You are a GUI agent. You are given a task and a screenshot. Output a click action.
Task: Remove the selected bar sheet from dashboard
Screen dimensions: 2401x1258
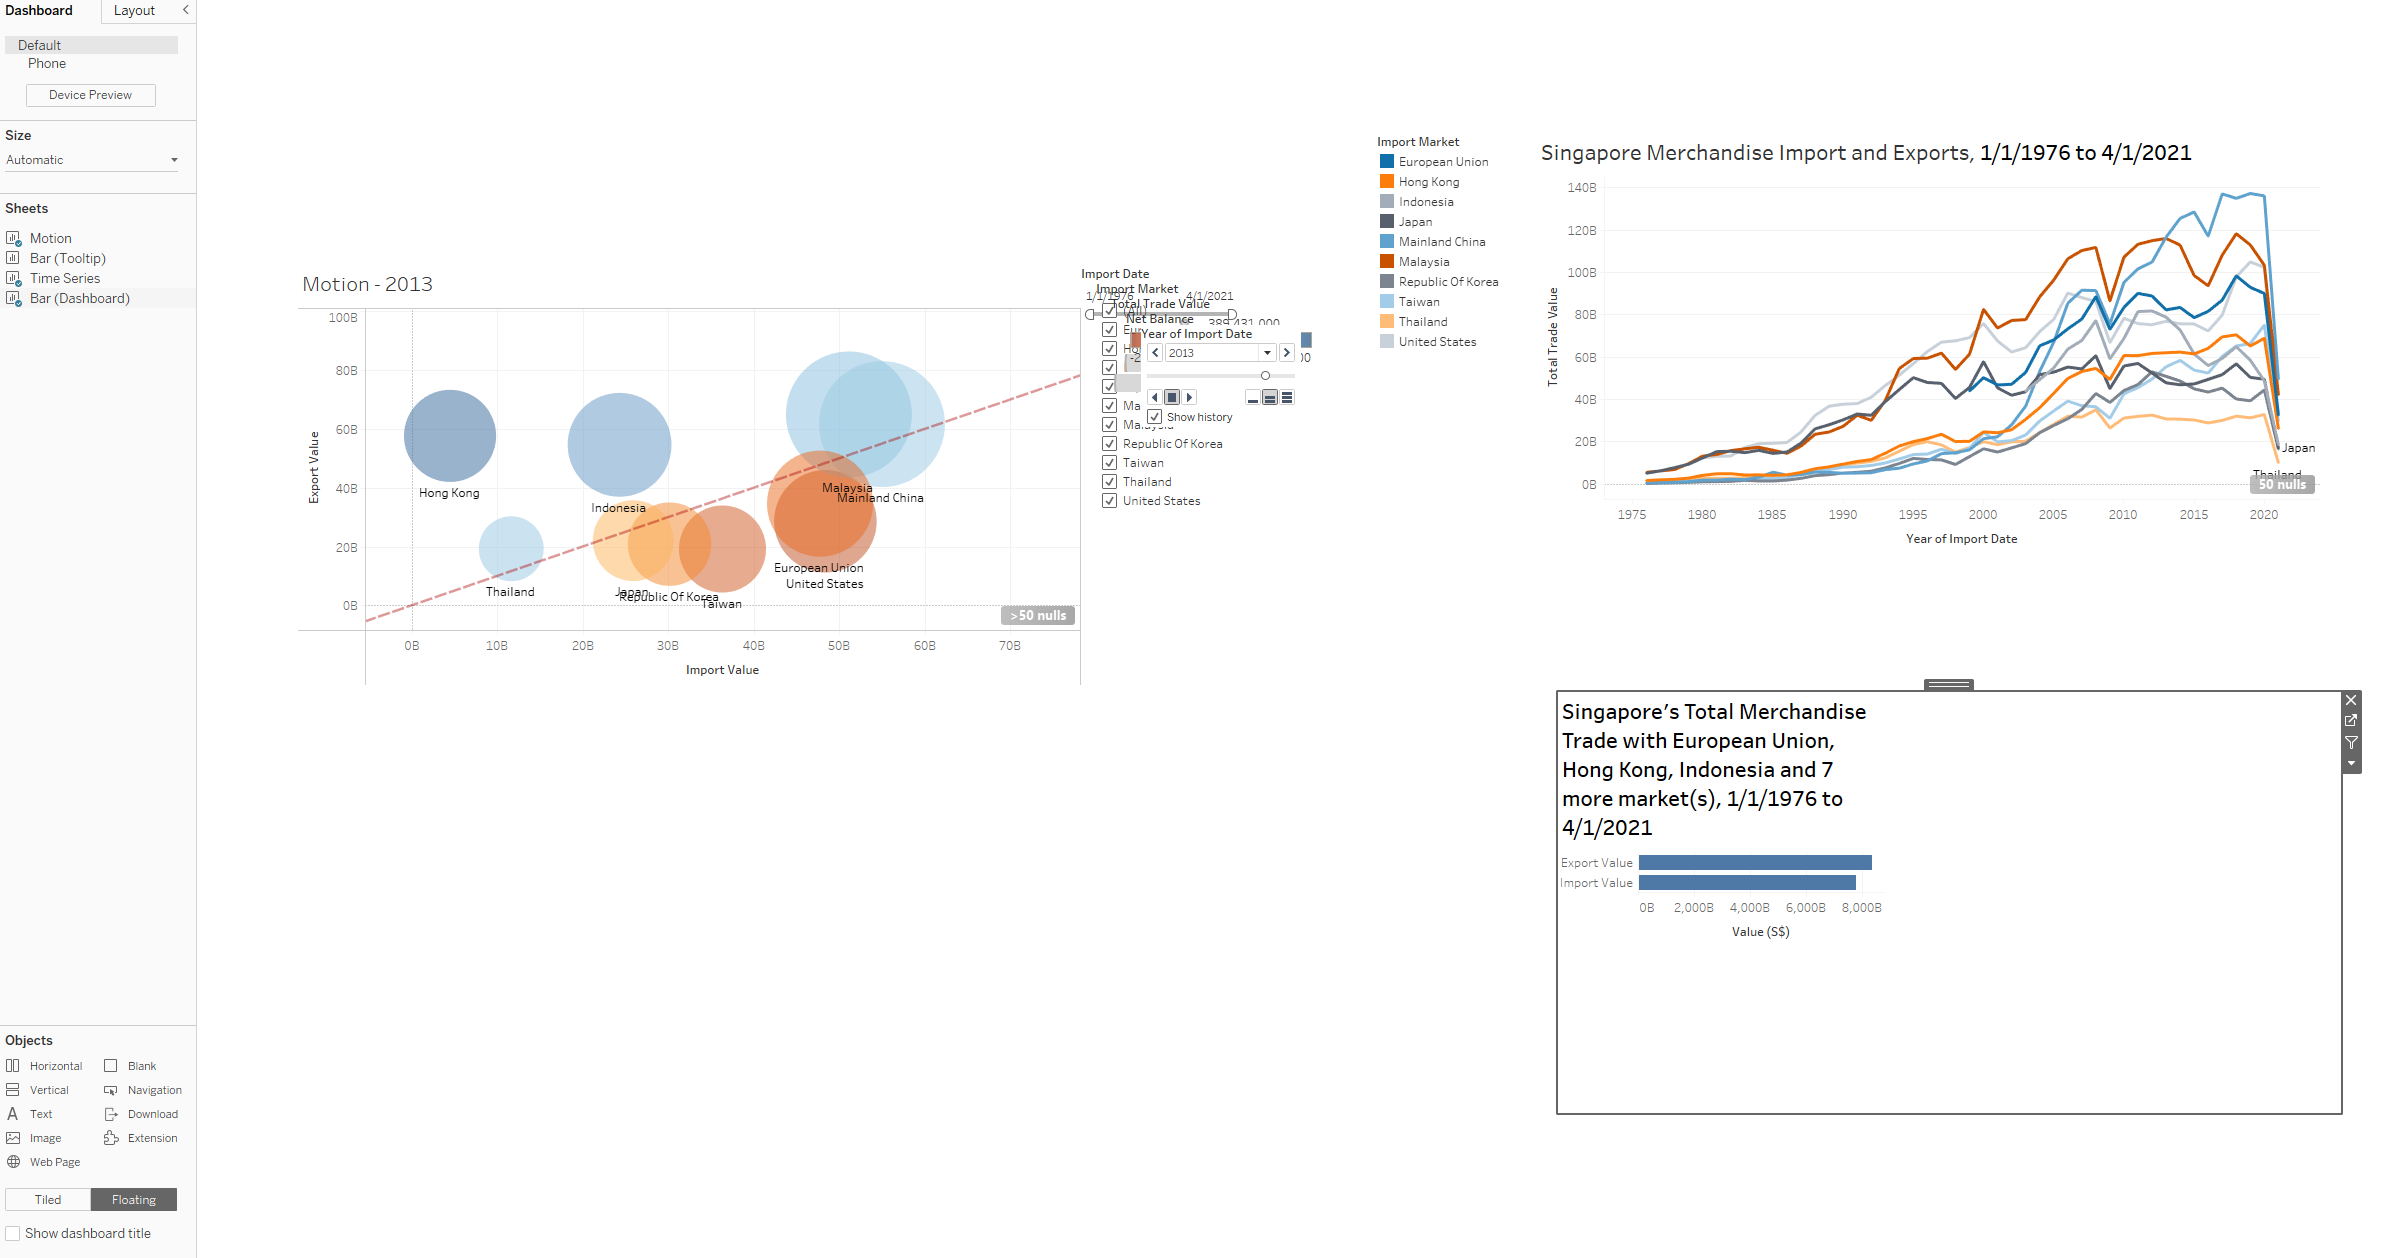pyautogui.click(x=2351, y=700)
